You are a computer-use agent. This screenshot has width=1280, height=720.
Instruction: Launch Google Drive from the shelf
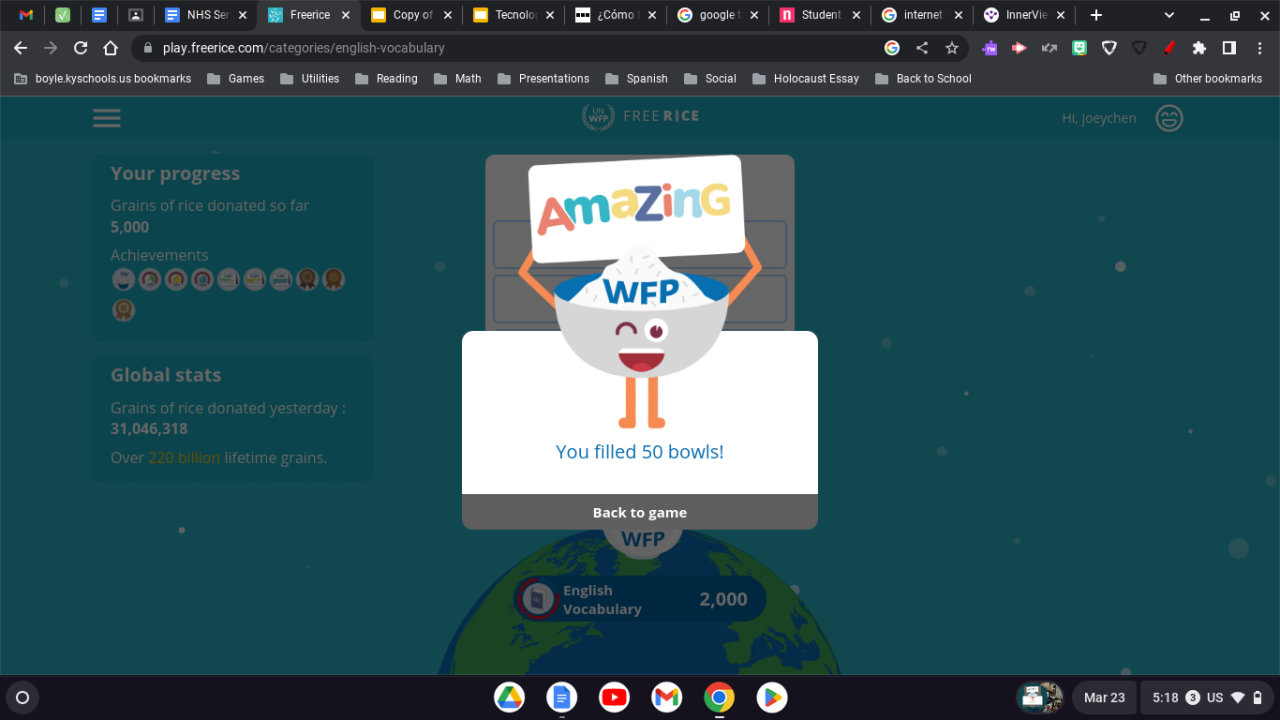(x=509, y=698)
